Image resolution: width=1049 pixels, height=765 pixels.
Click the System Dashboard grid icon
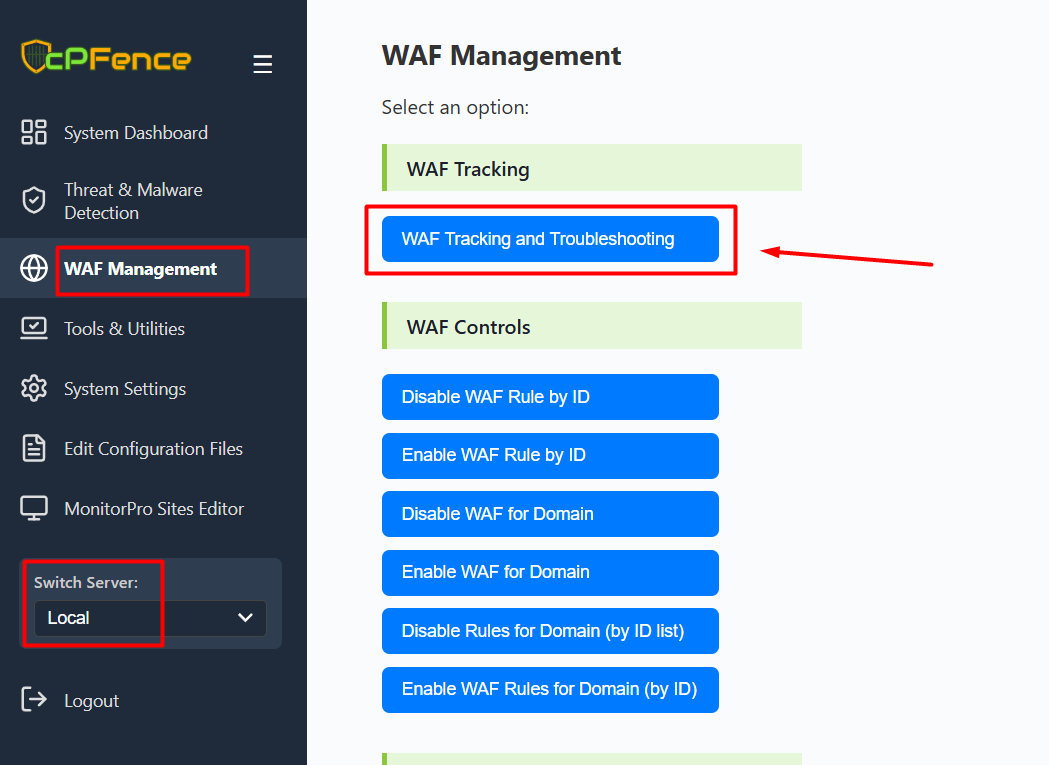point(34,132)
